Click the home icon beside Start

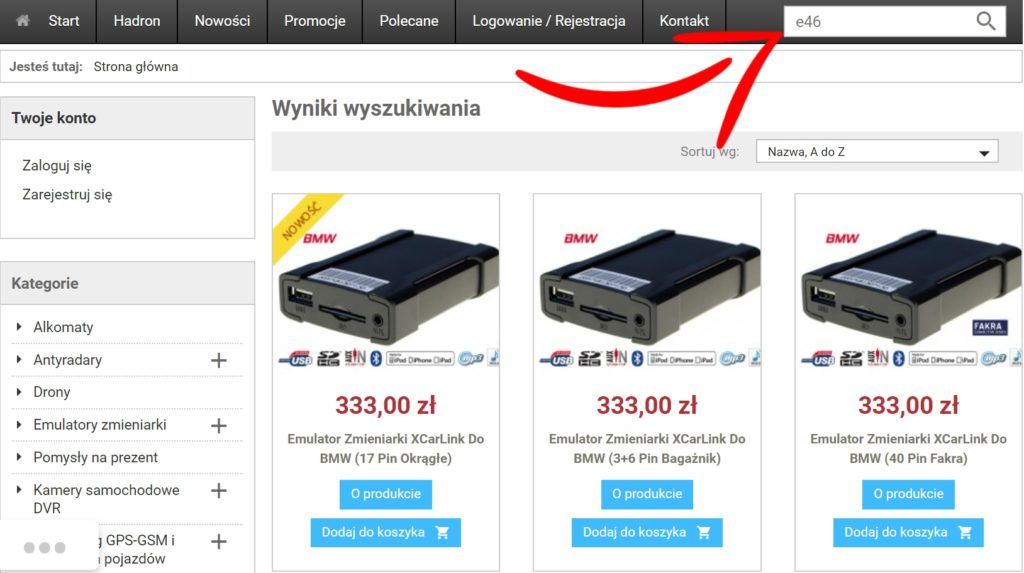click(x=23, y=20)
